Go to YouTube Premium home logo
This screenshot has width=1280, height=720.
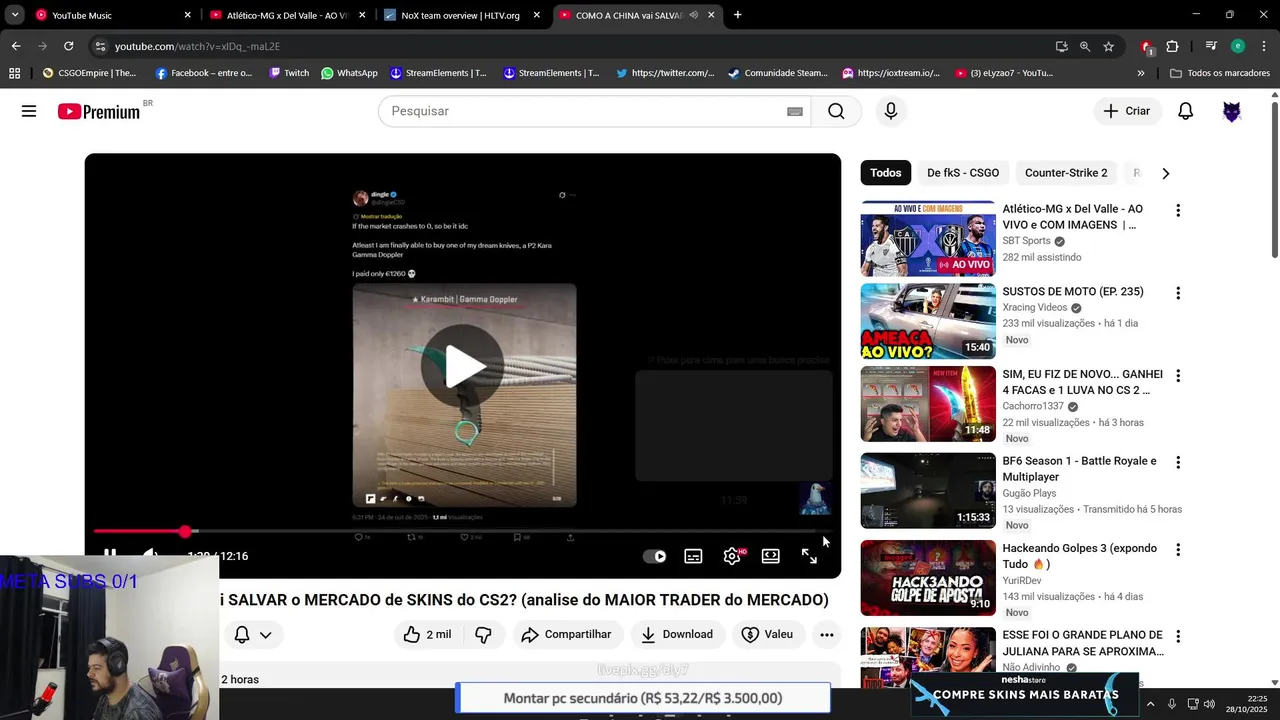click(99, 112)
